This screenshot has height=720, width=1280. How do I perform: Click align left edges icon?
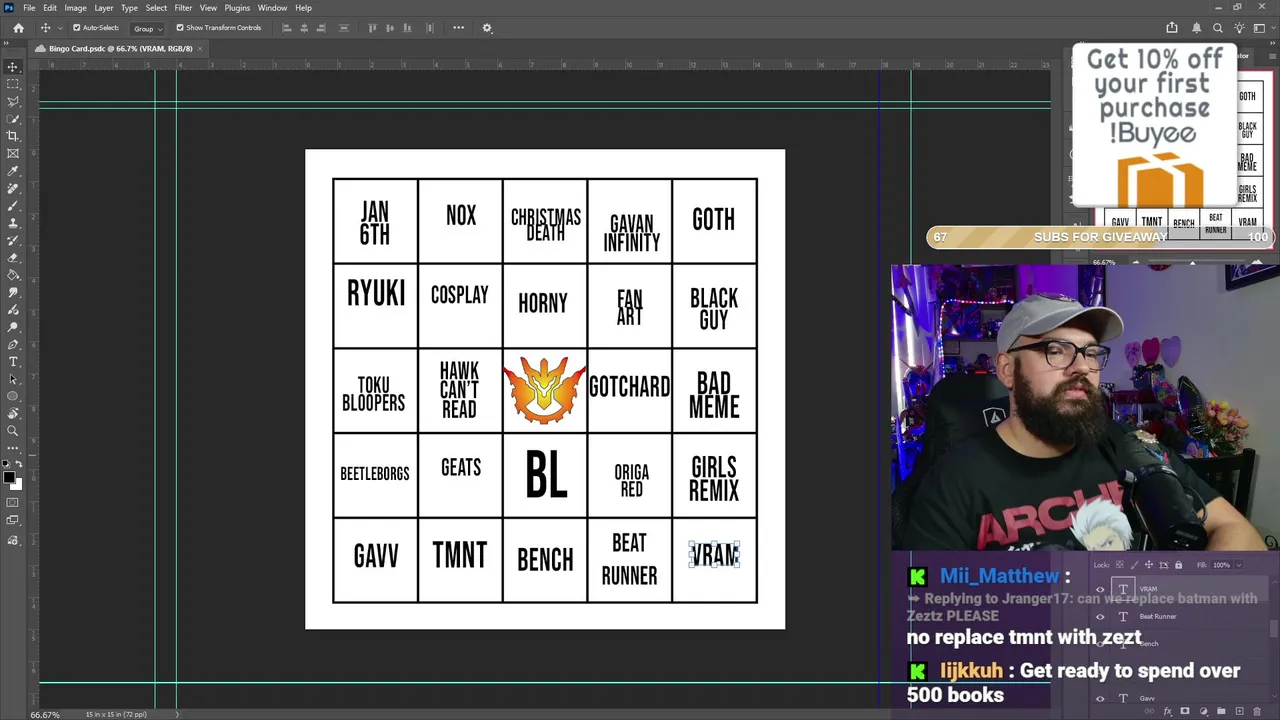click(287, 28)
